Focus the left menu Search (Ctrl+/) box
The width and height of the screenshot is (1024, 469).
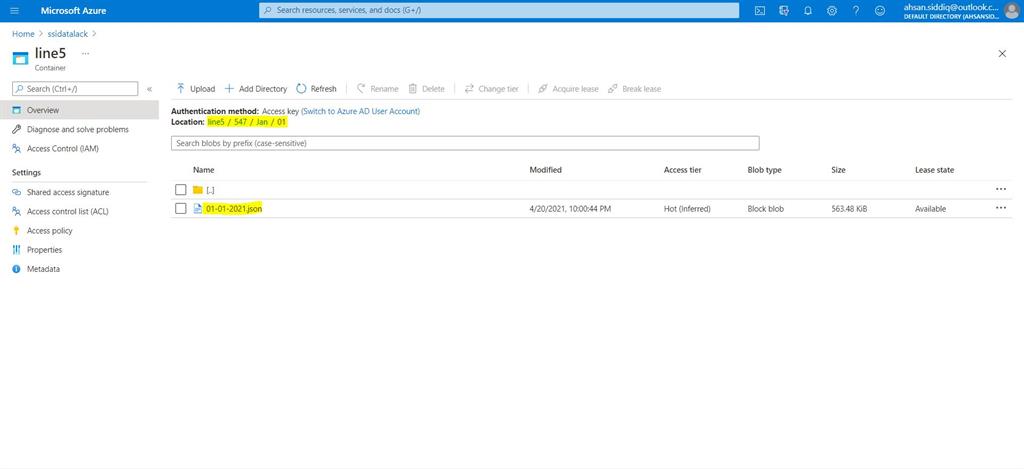pyautogui.click(x=75, y=89)
